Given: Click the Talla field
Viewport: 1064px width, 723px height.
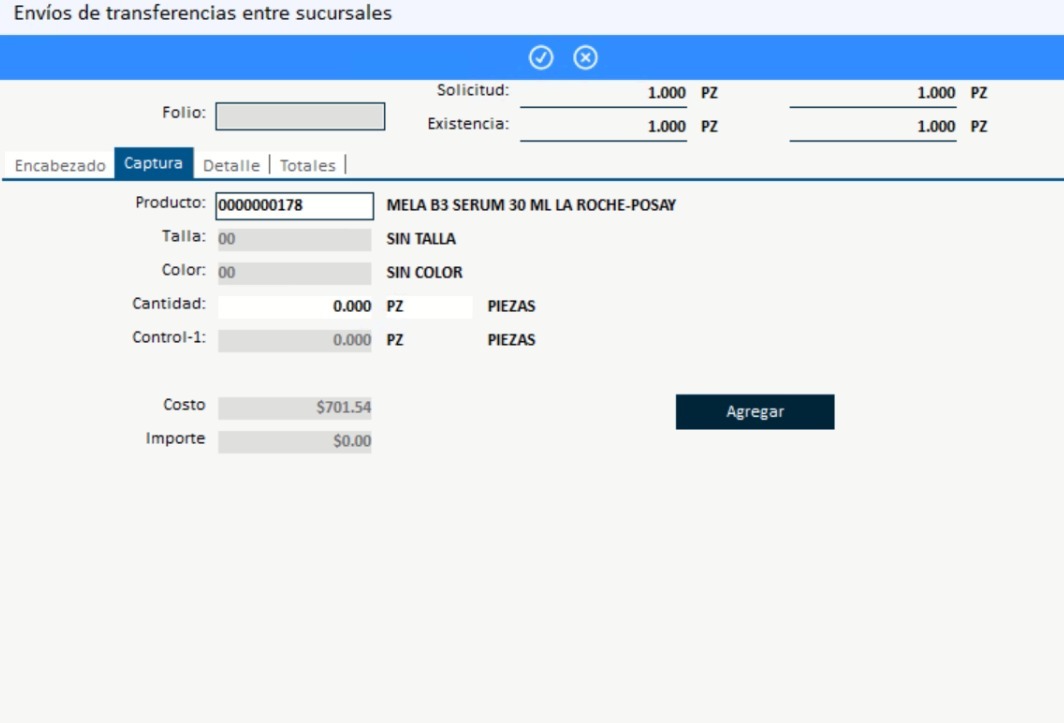Looking at the screenshot, I should [x=294, y=240].
